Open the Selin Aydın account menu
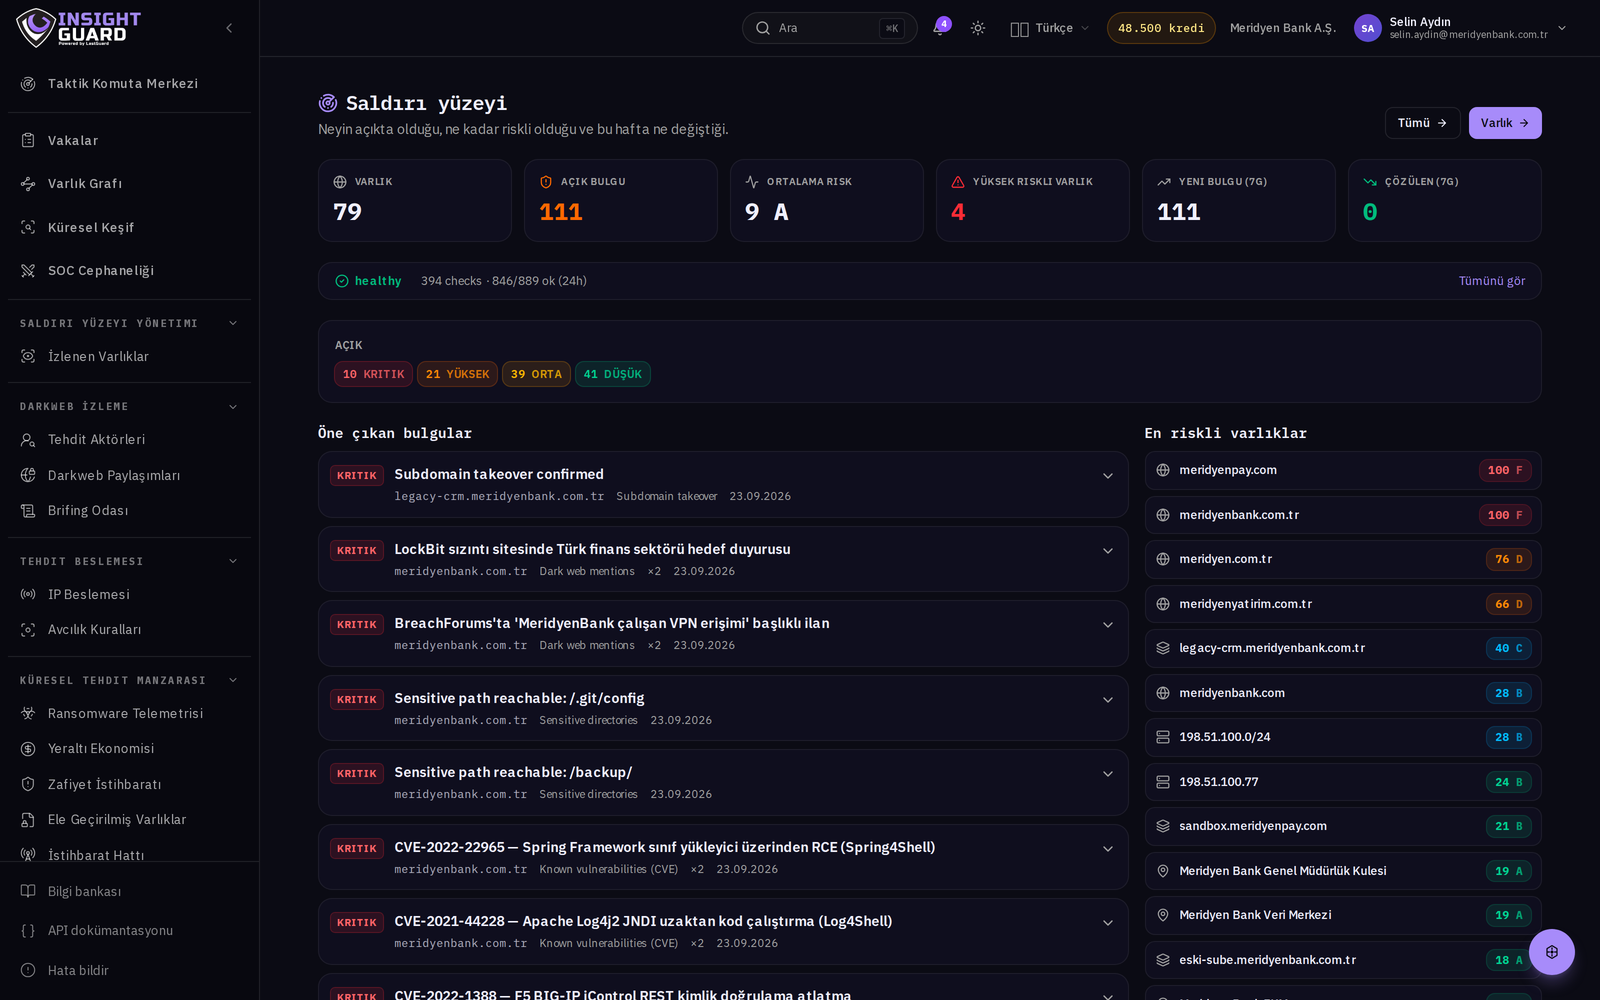1600x1000 pixels. click(x=1461, y=28)
